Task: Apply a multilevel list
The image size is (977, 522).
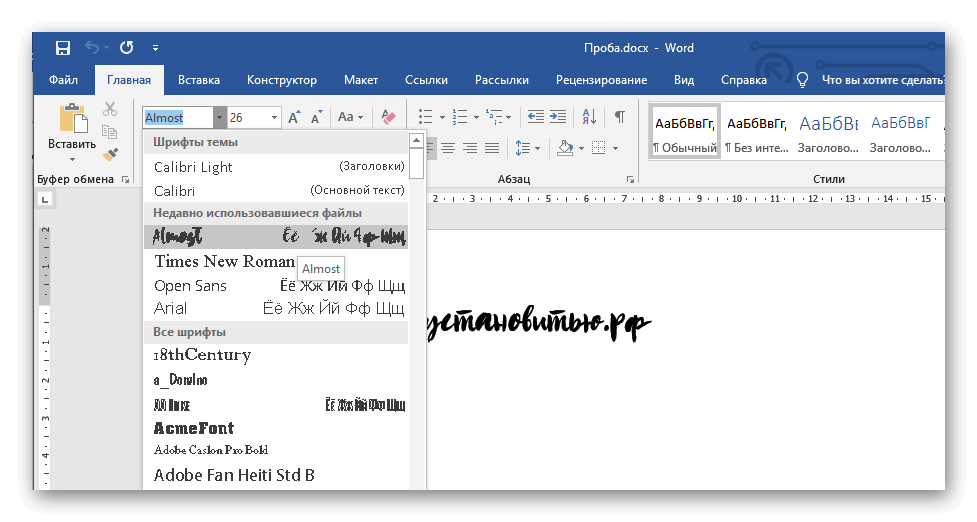Action: 495,116
